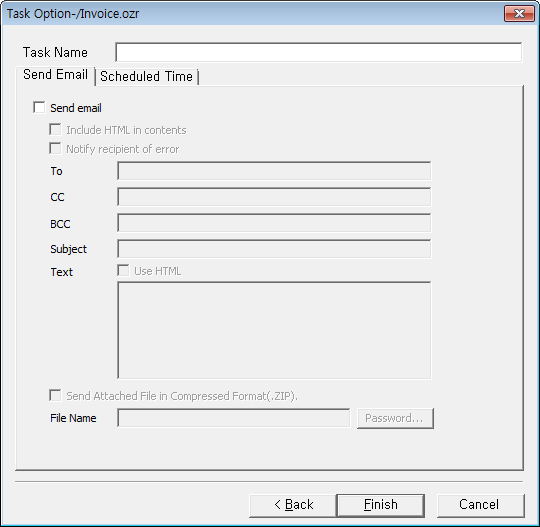Tick the Use HTML checkbox
540x527 pixels.
click(x=123, y=271)
